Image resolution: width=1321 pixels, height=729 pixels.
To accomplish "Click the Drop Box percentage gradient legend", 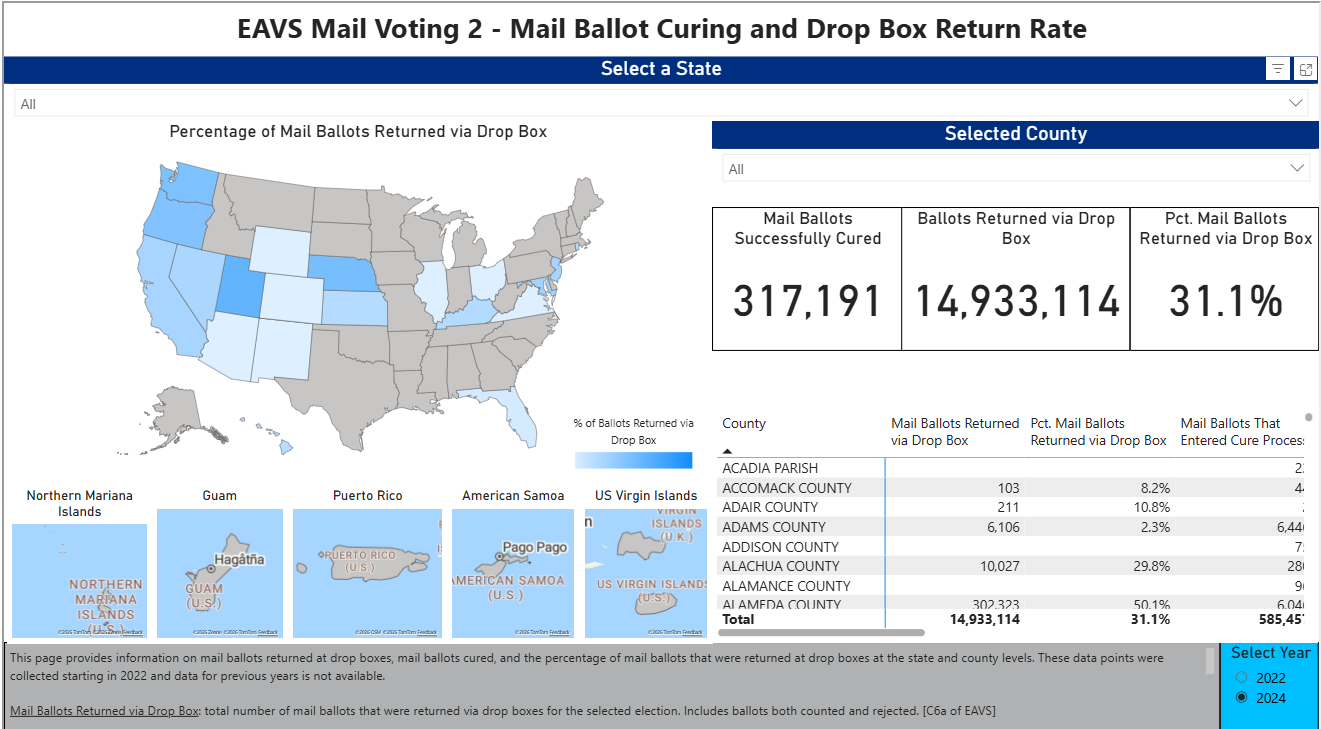I will 632,459.
